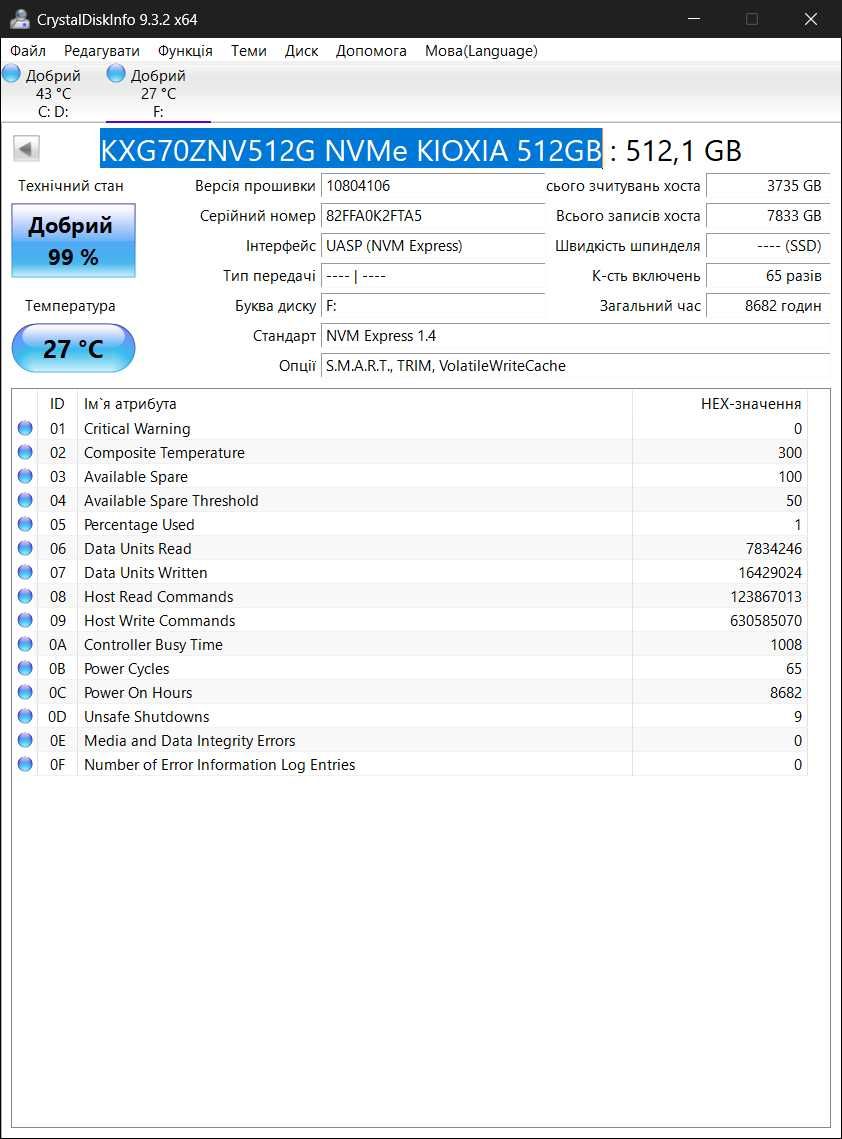
Task: Click the CrystalDiskInfo app icon in title bar
Action: pyautogui.click(x=20, y=19)
